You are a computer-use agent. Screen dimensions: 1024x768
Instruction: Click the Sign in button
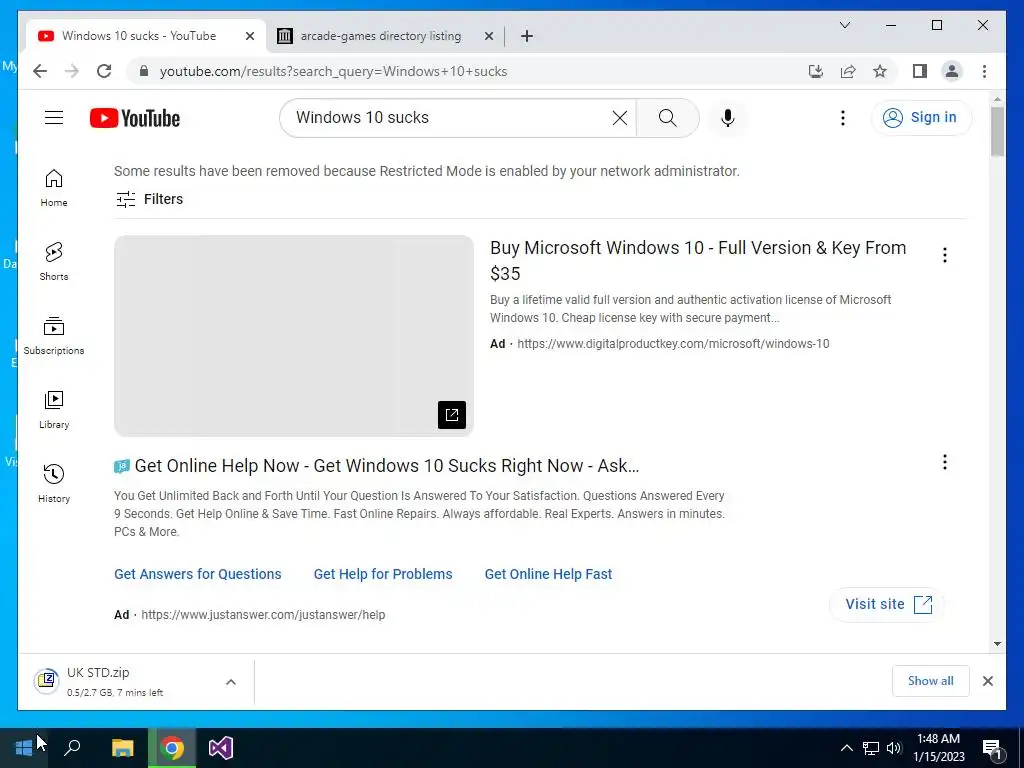921,118
